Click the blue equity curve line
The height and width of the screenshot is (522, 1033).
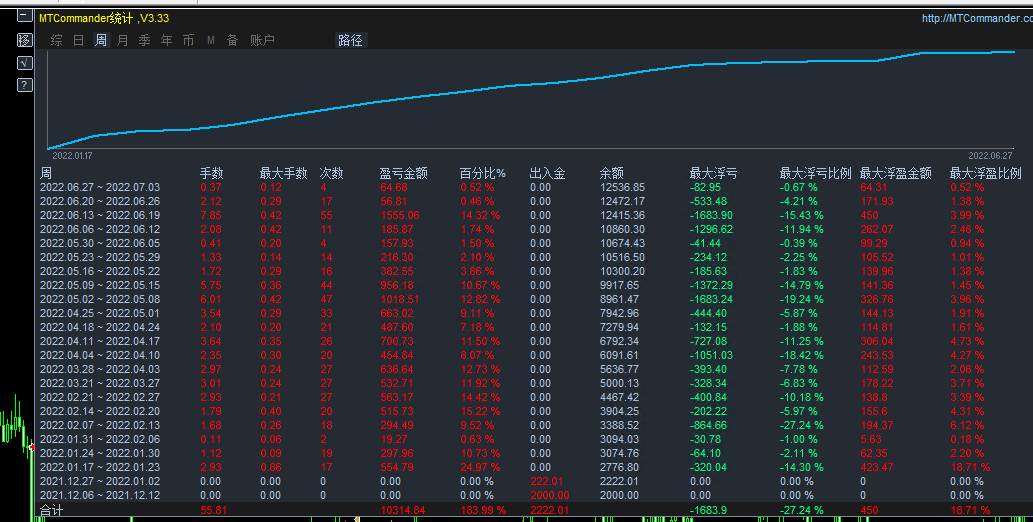531,84
